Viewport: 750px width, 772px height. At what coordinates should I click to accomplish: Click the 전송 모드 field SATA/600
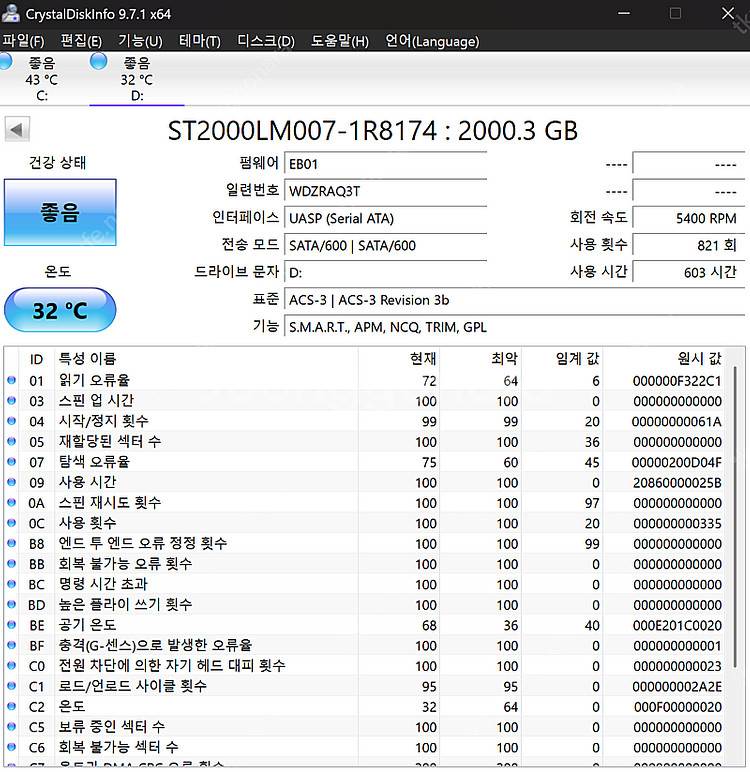point(386,245)
